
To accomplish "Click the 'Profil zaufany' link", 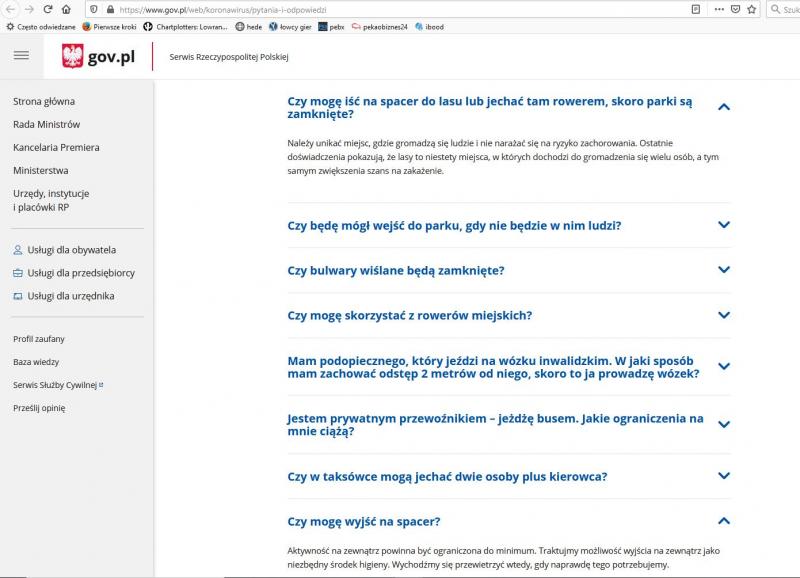I will click(x=39, y=339).
